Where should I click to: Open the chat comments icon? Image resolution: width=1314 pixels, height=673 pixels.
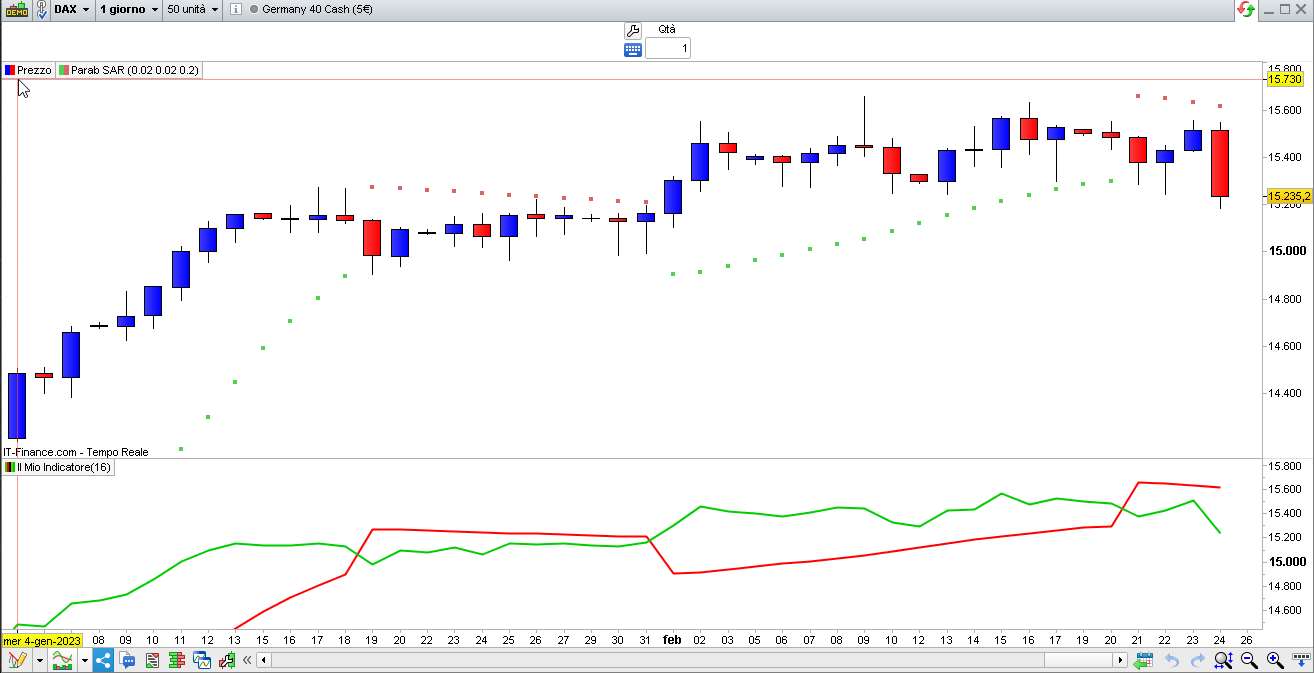127,660
